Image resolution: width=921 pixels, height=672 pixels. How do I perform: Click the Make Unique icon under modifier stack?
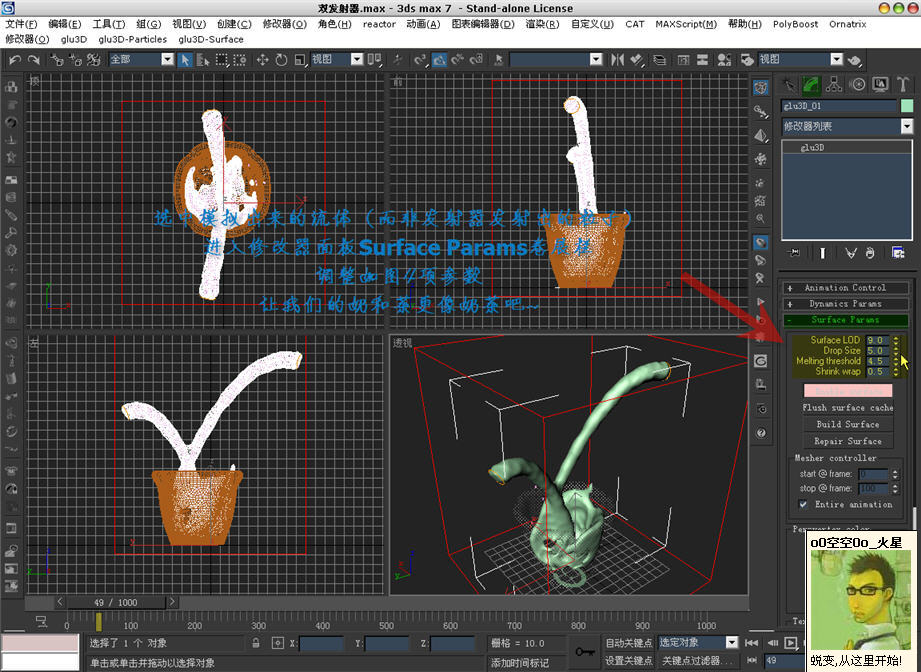click(x=850, y=253)
